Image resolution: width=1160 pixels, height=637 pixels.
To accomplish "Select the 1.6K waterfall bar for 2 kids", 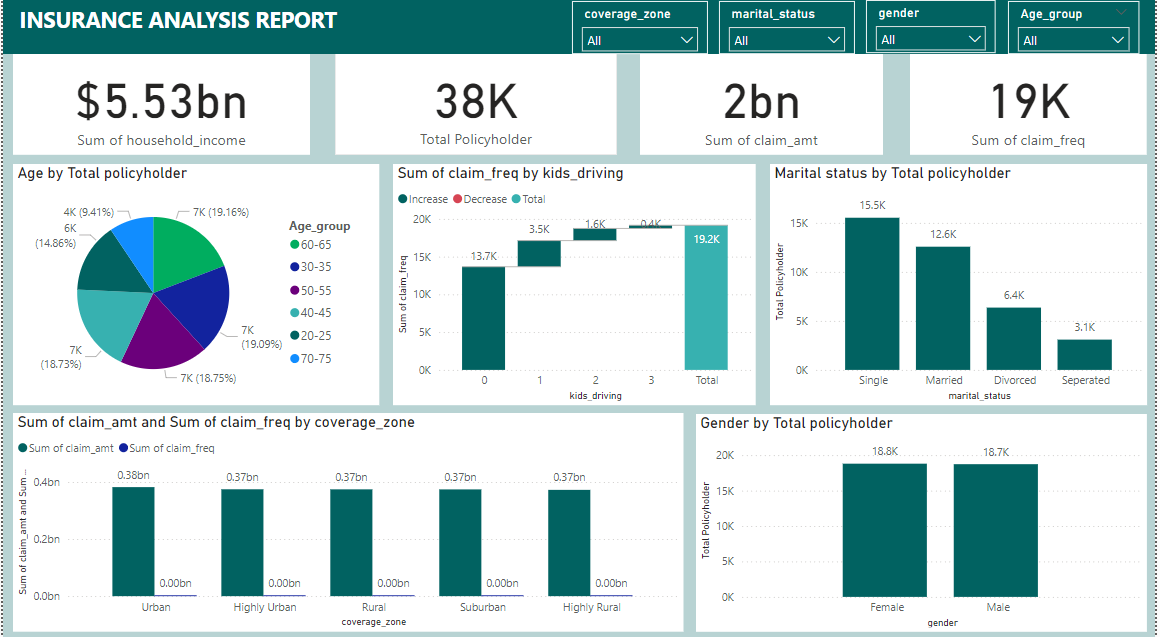I will coord(595,235).
